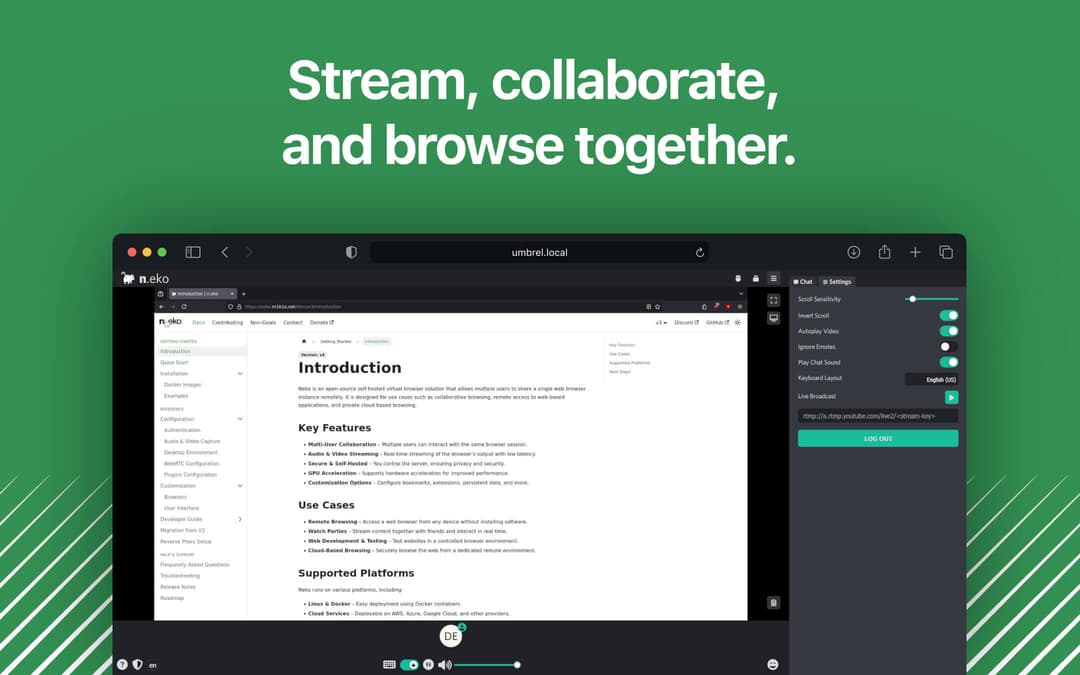Turn off Autoplay Video switch
The image size is (1080, 675).
[948, 331]
